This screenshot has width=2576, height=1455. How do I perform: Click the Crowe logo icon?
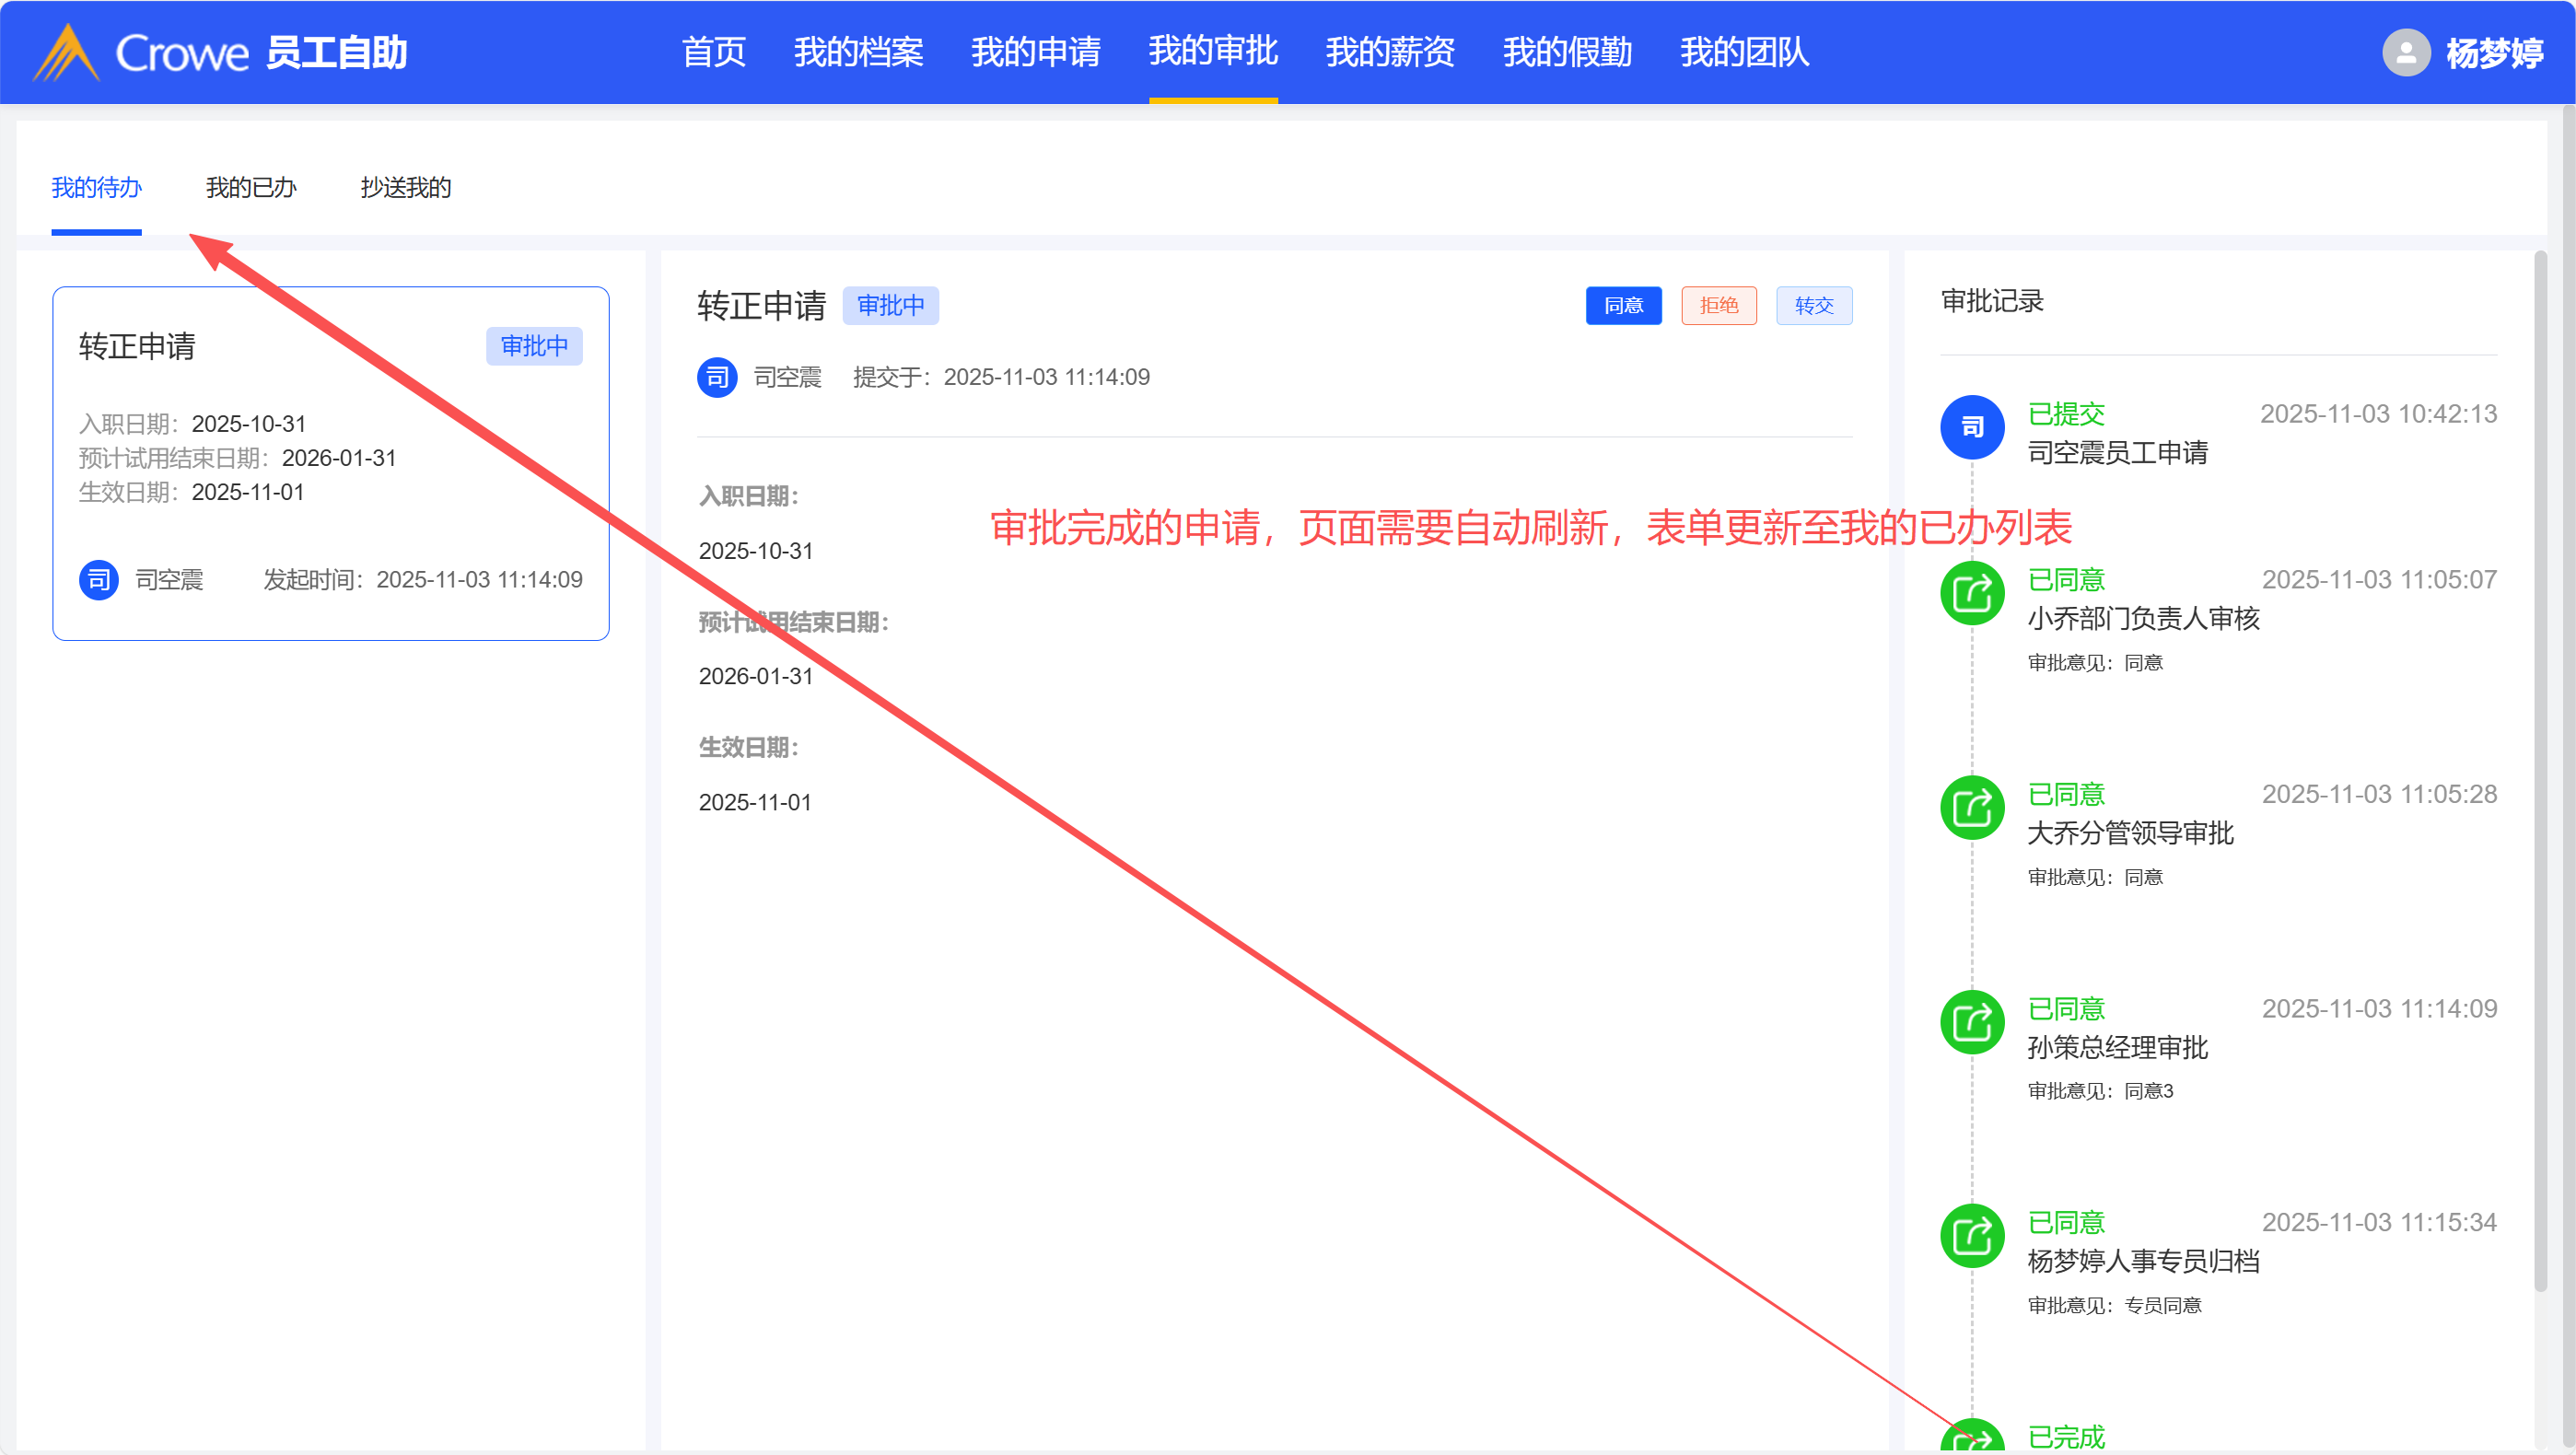click(66, 52)
